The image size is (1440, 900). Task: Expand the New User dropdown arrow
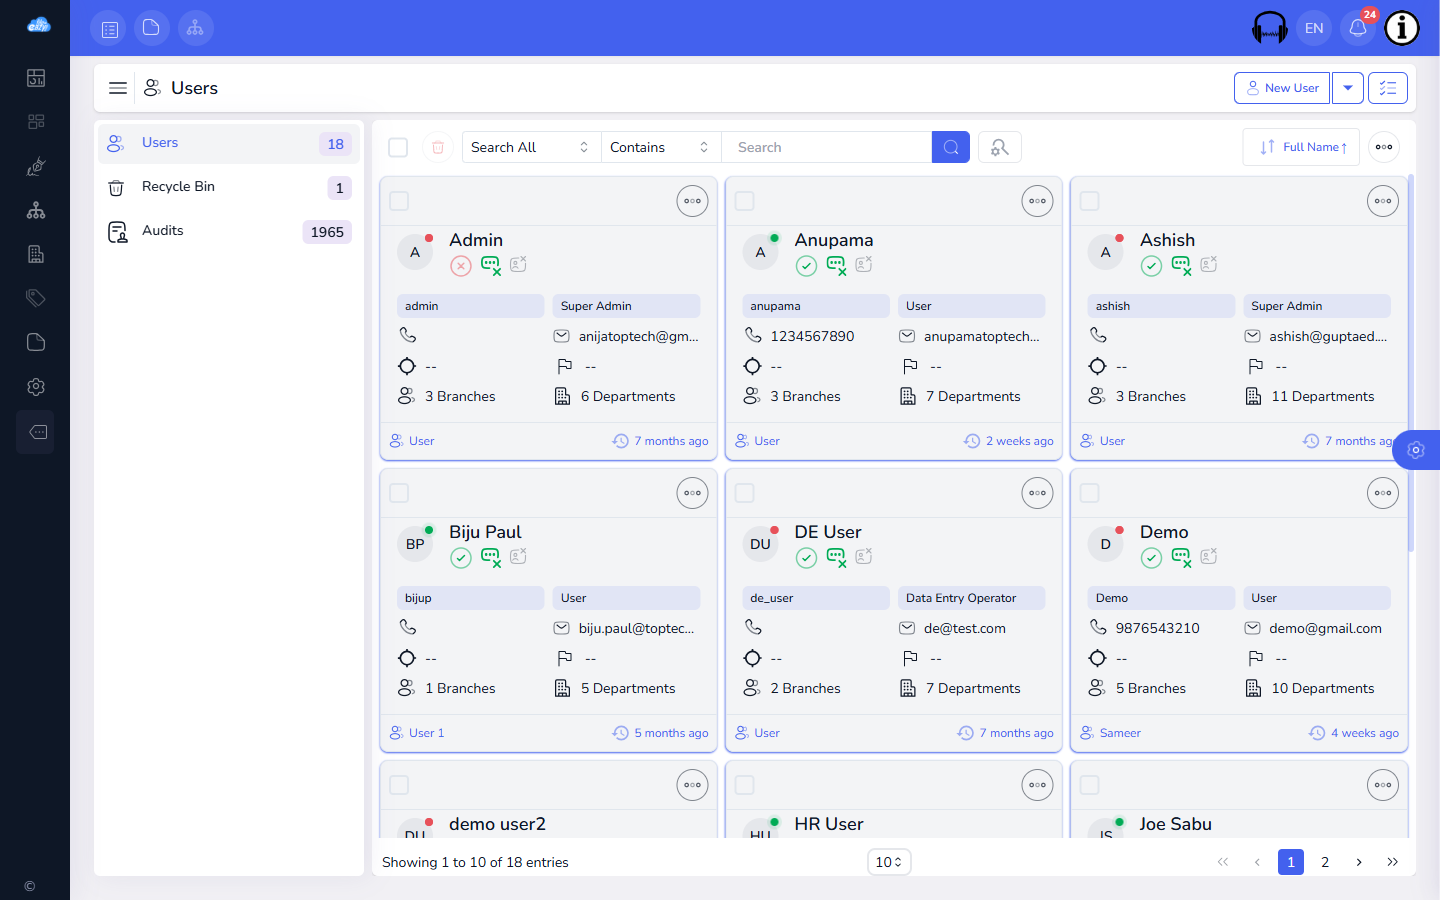point(1348,88)
